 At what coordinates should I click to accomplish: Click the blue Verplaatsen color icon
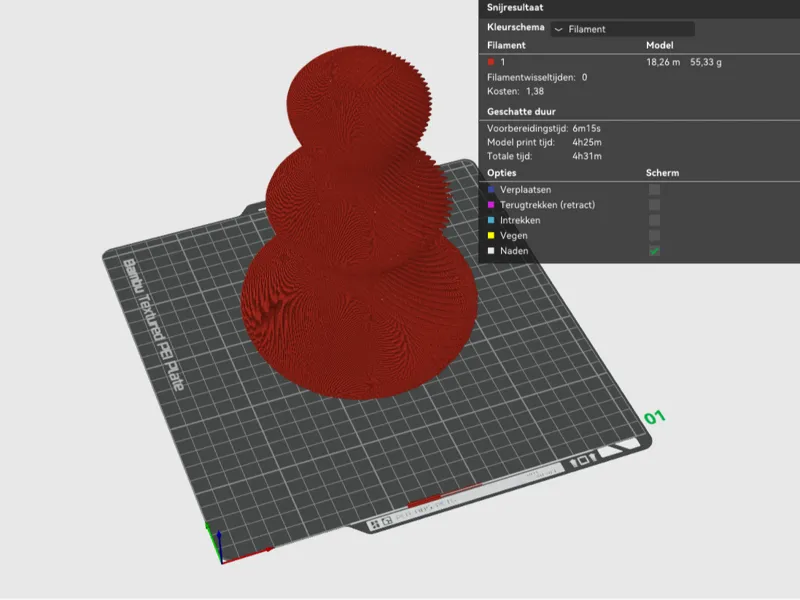491,189
